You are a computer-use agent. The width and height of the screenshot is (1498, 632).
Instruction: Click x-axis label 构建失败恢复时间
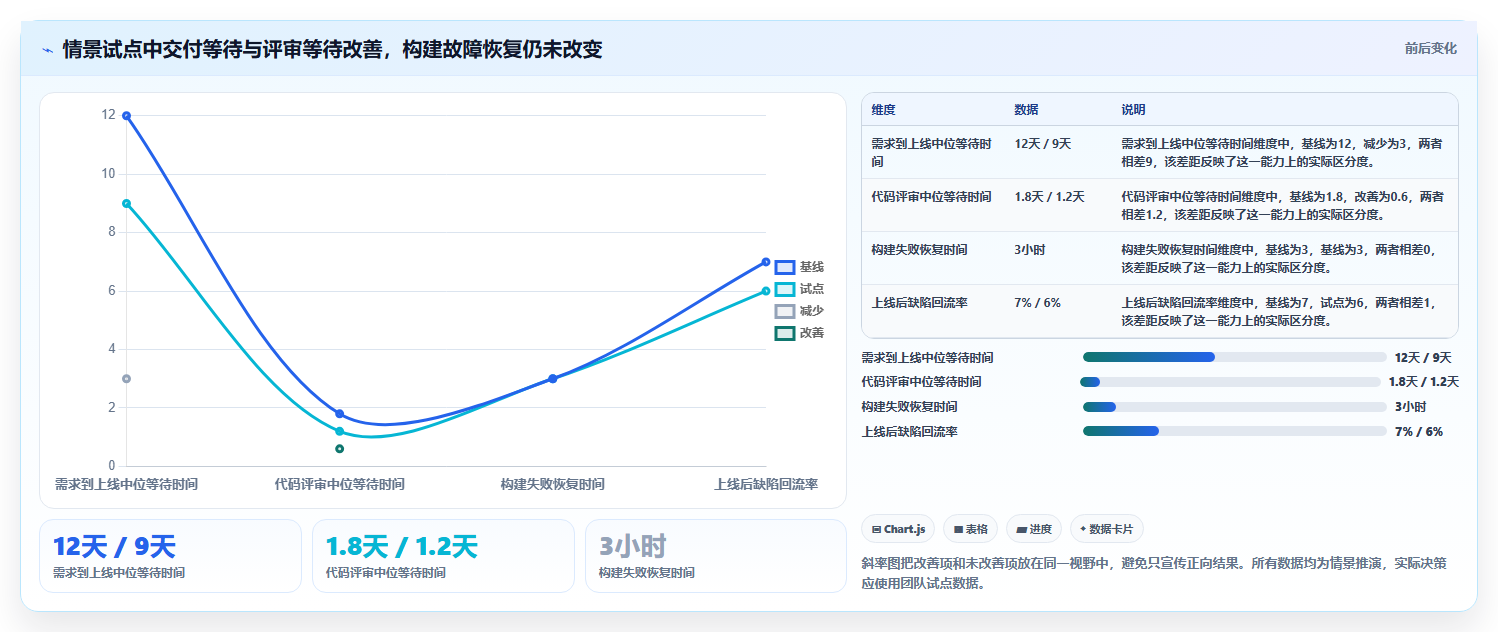coord(553,484)
